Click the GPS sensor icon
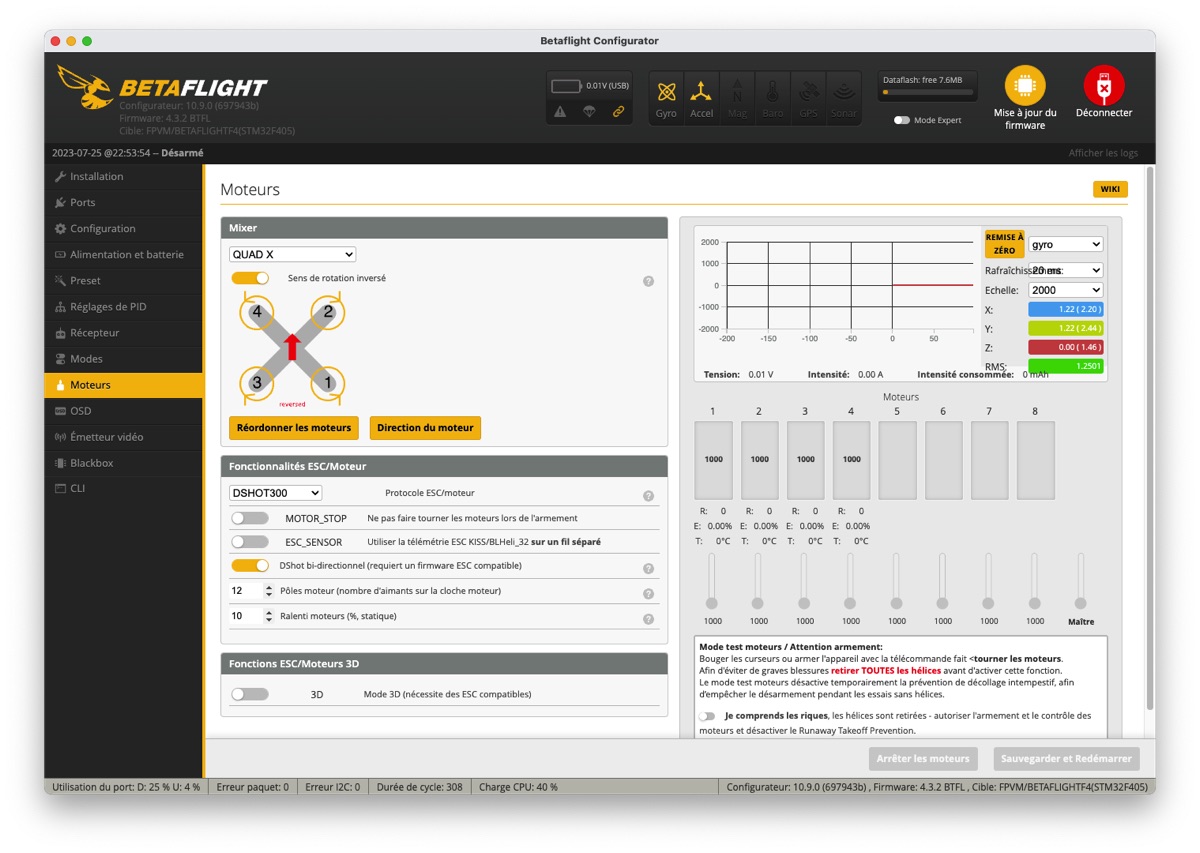 [808, 97]
